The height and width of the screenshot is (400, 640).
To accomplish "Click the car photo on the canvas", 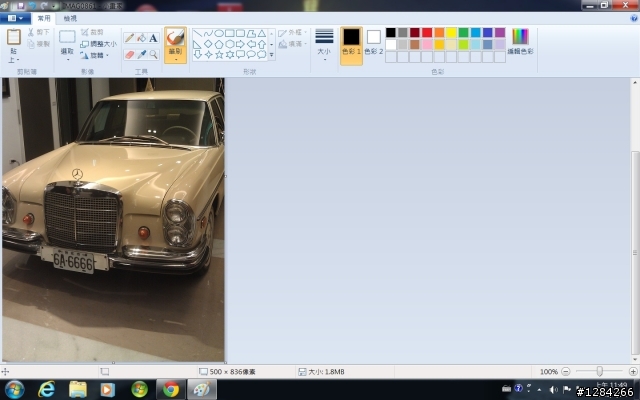I will [113, 220].
